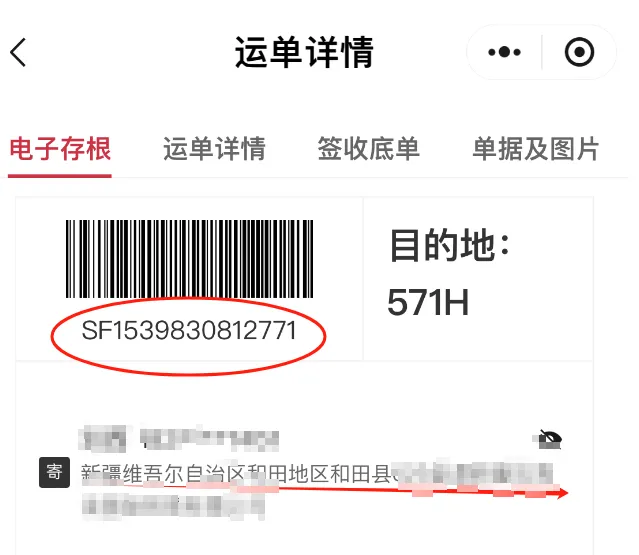Tap the blurred second address line
This screenshot has height=555, width=639.
pyautogui.click(x=173, y=507)
